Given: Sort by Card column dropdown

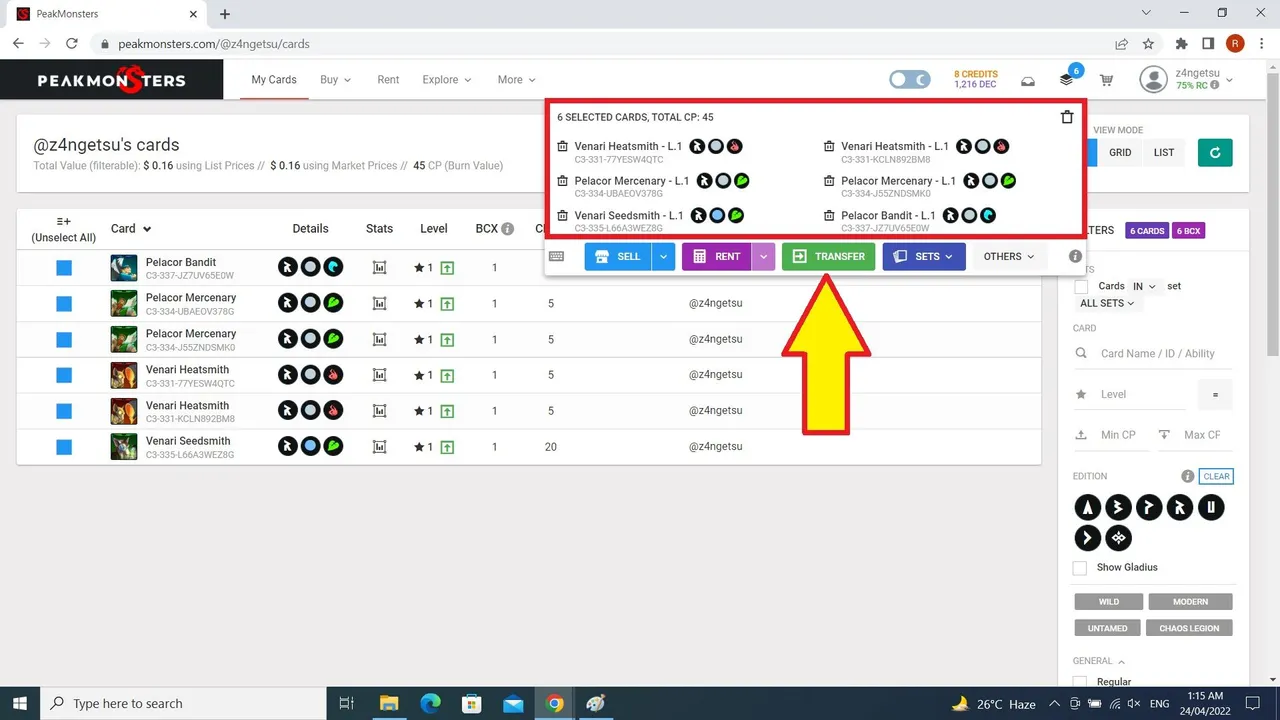Looking at the screenshot, I should (131, 229).
